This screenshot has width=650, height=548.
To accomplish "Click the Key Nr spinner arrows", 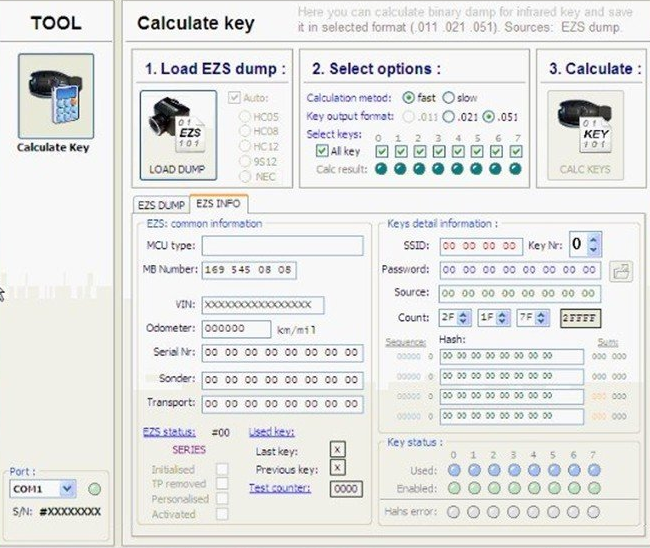I will click(x=594, y=245).
